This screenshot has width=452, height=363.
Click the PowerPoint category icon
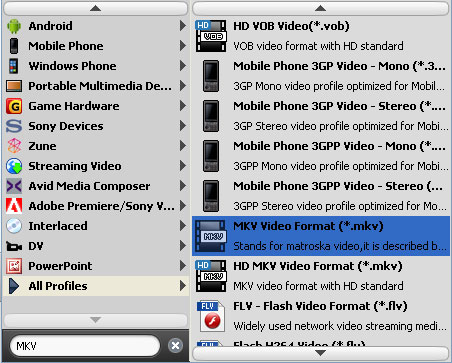(x=14, y=266)
